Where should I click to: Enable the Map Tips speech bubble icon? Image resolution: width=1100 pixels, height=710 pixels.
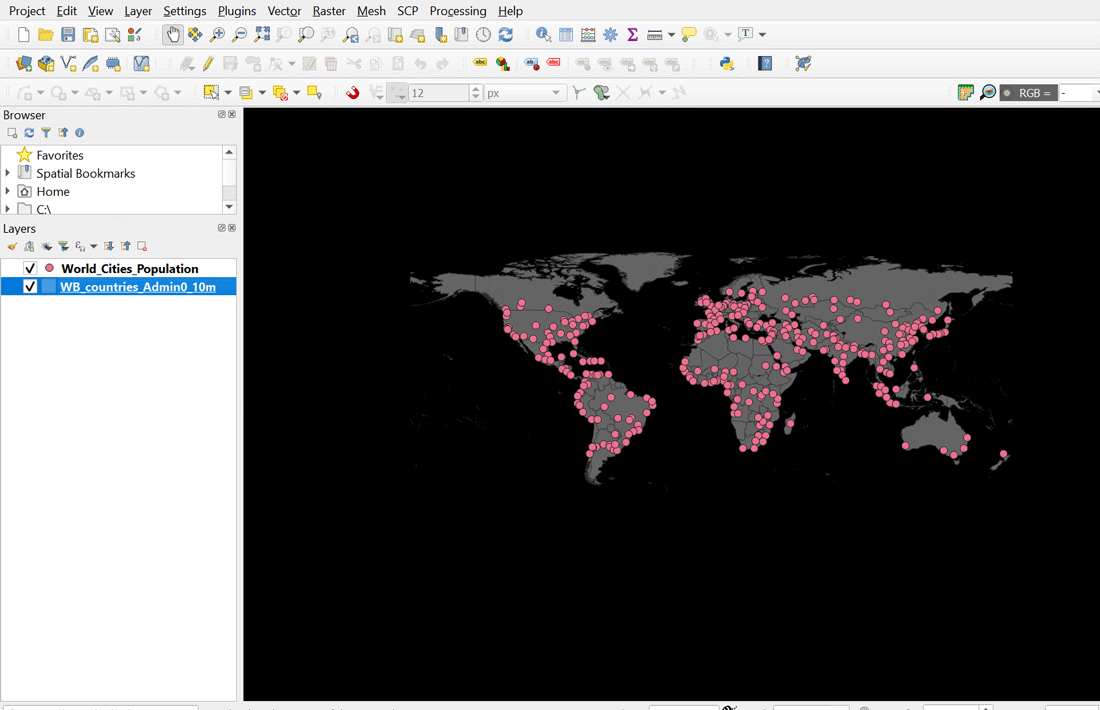click(689, 34)
